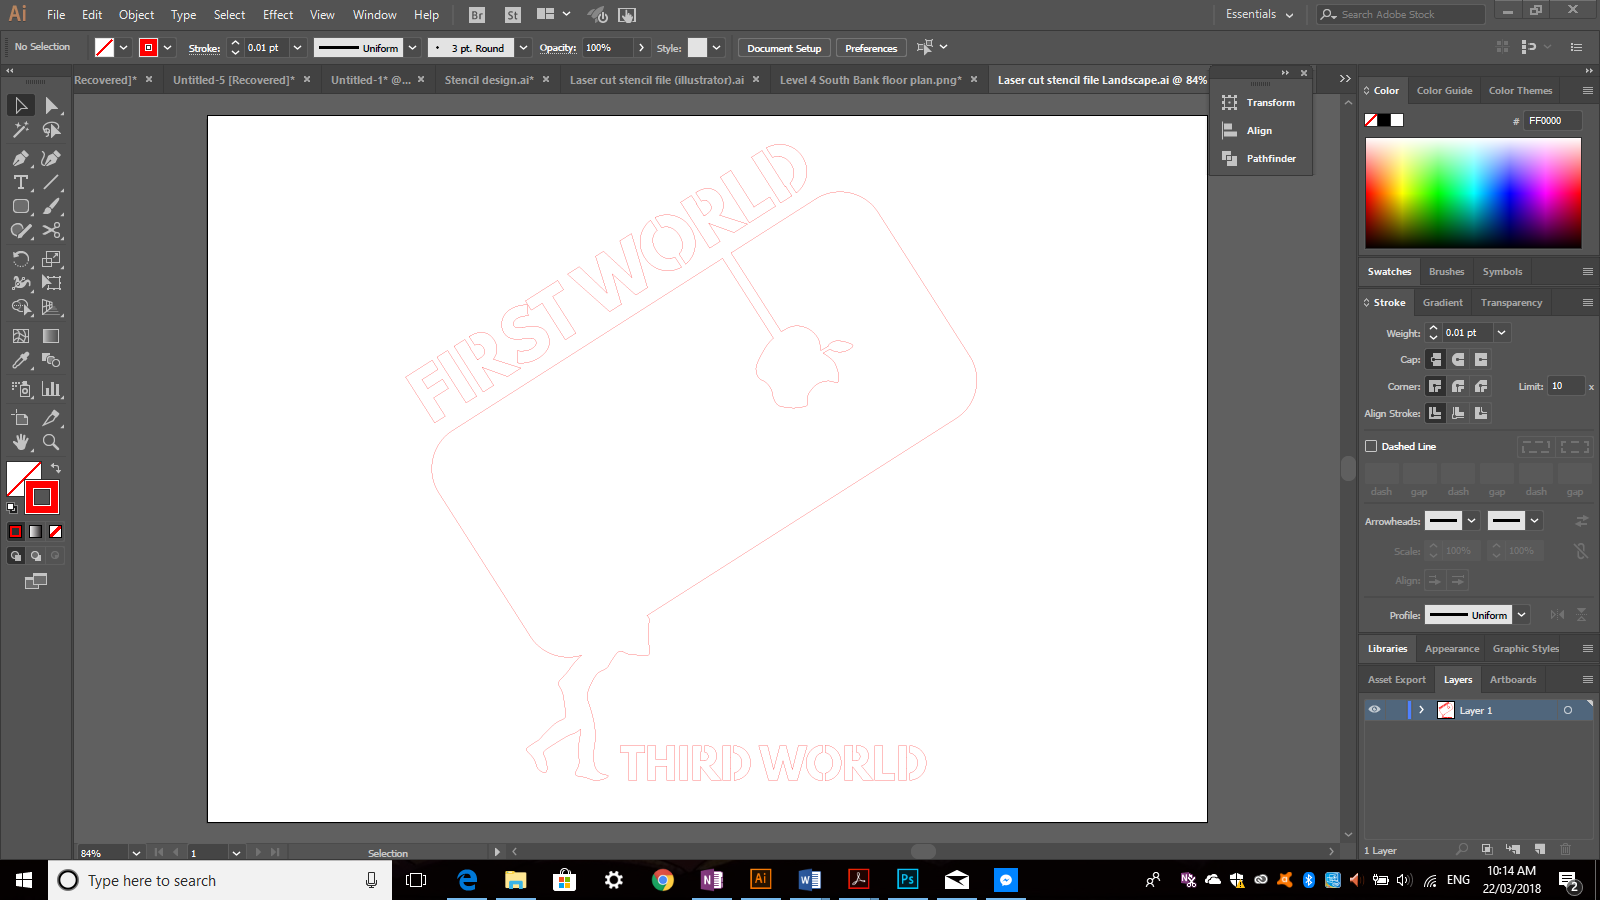1600x900 pixels.
Task: Select the Artboard tool
Action: point(21,418)
